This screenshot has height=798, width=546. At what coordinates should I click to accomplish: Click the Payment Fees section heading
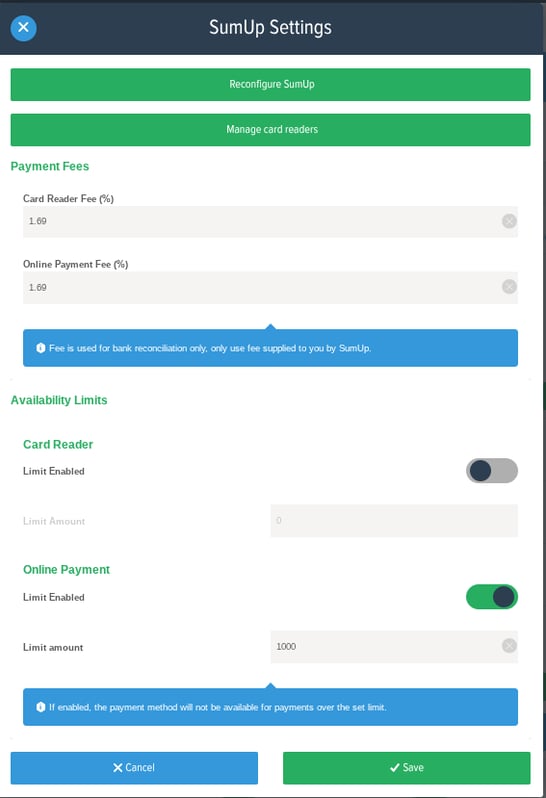click(50, 166)
